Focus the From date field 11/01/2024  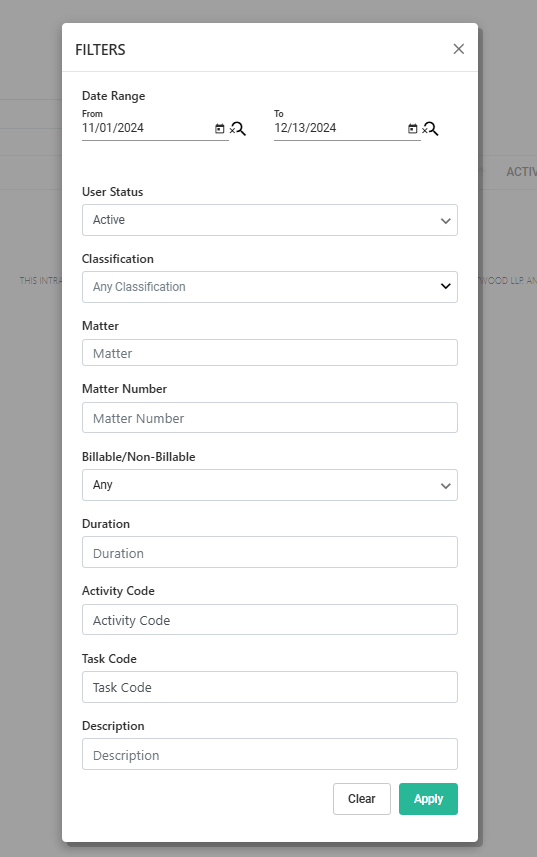(147, 128)
